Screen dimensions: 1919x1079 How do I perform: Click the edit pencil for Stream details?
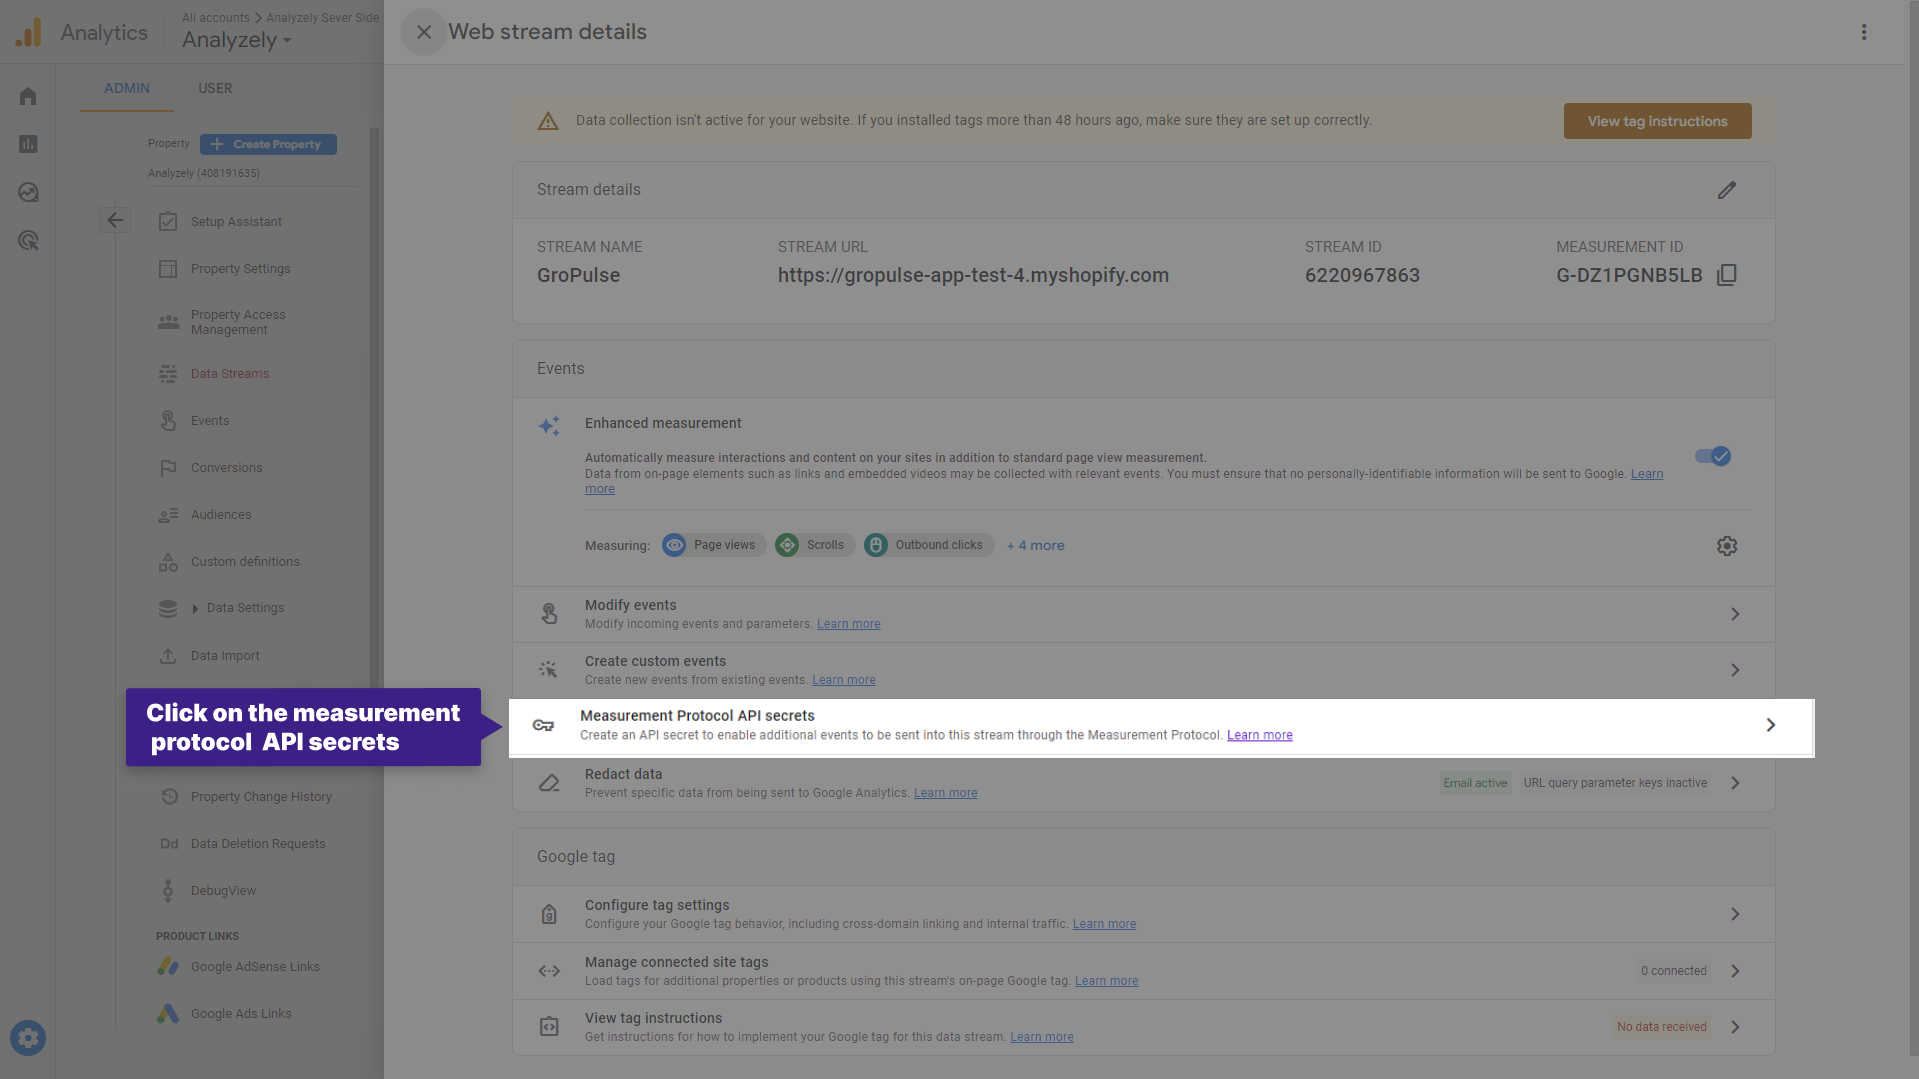point(1726,190)
